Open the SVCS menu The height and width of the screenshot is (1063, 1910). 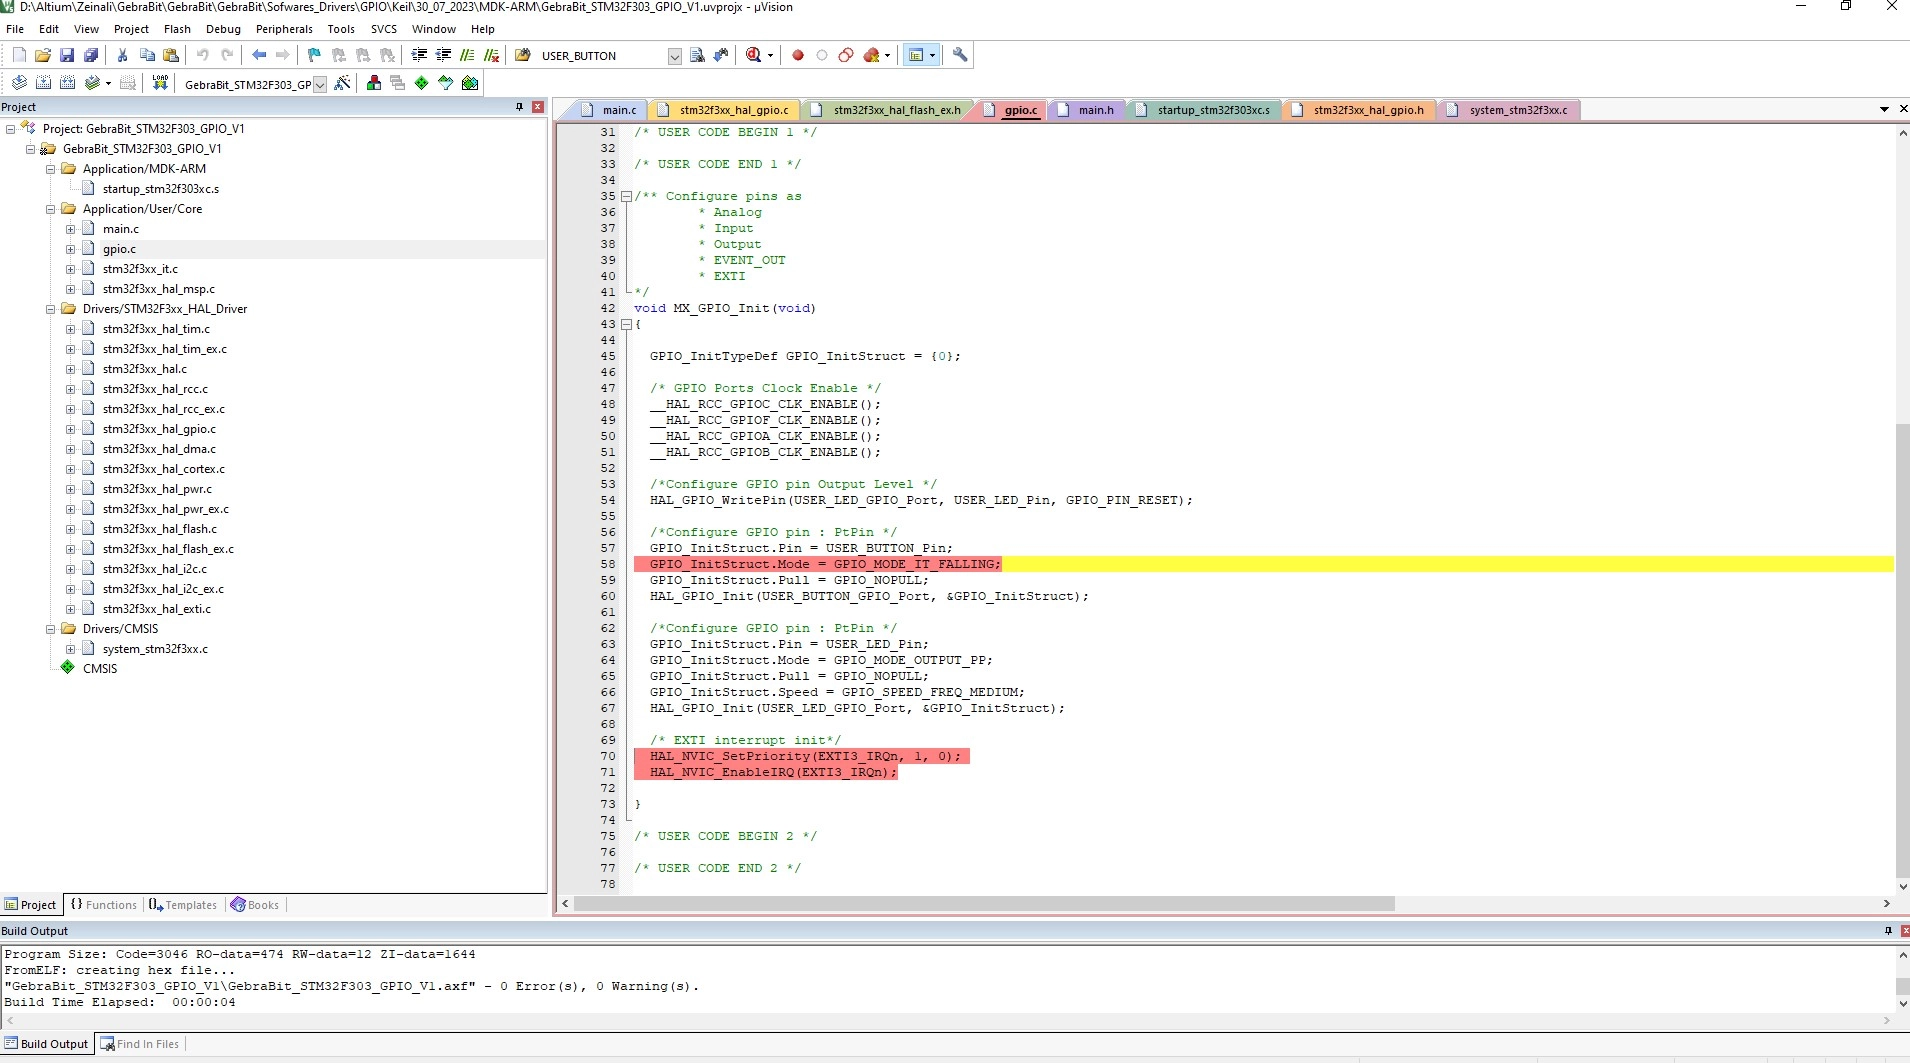[384, 29]
